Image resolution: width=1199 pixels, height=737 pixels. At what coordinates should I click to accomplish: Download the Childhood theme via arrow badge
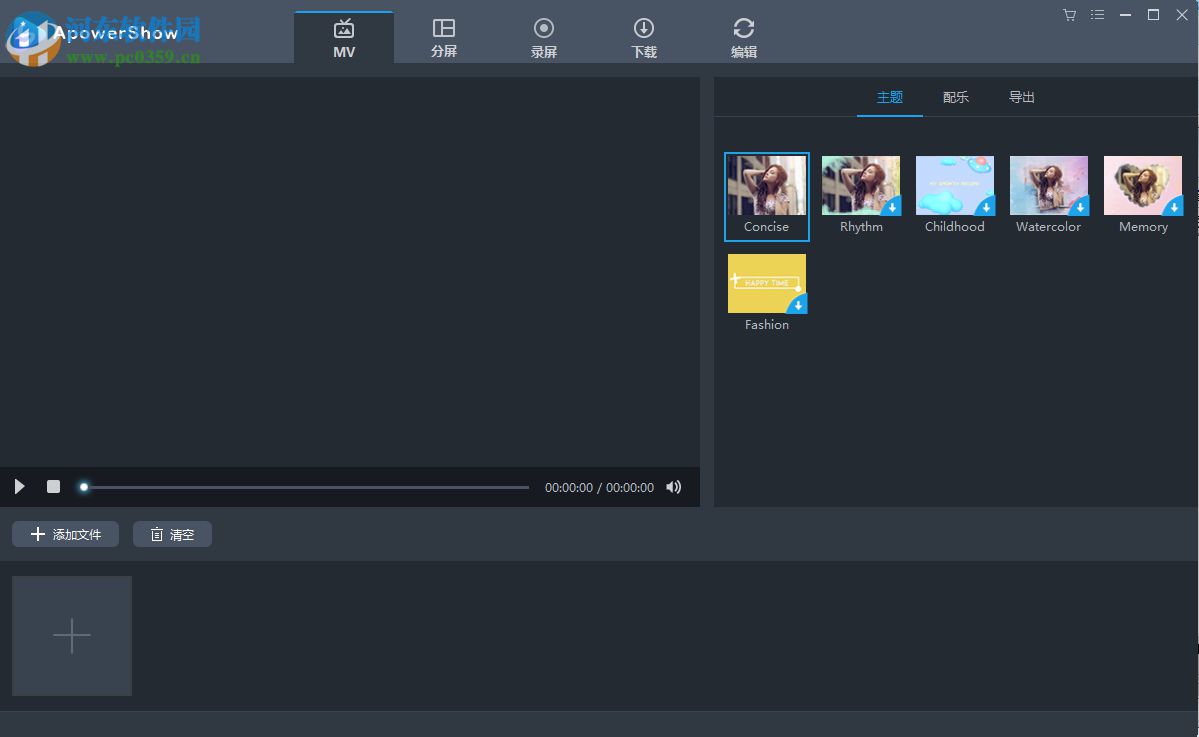click(x=986, y=207)
